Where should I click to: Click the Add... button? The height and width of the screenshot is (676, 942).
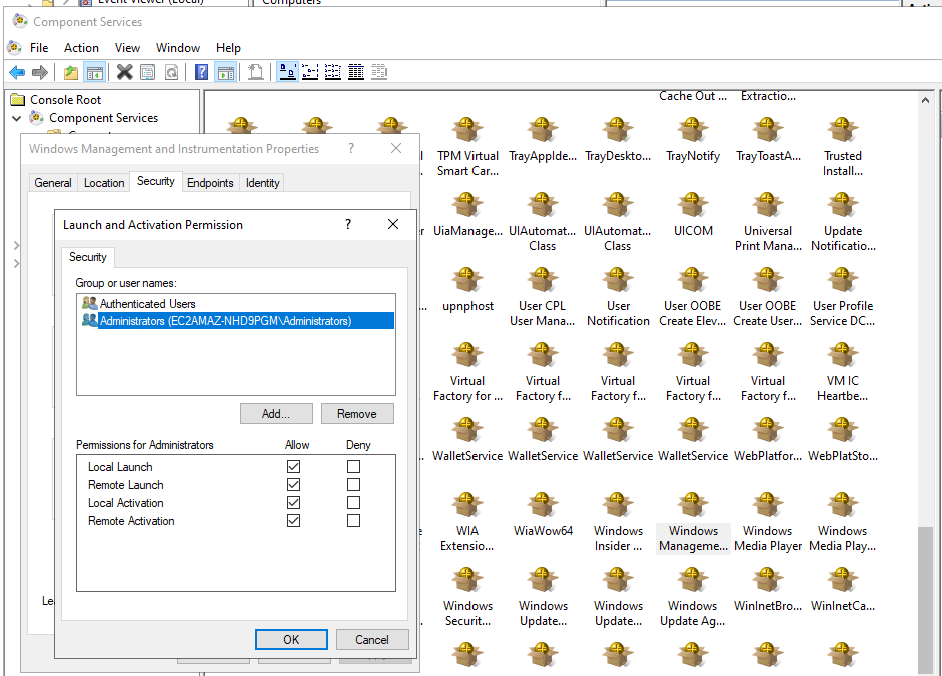(x=276, y=414)
